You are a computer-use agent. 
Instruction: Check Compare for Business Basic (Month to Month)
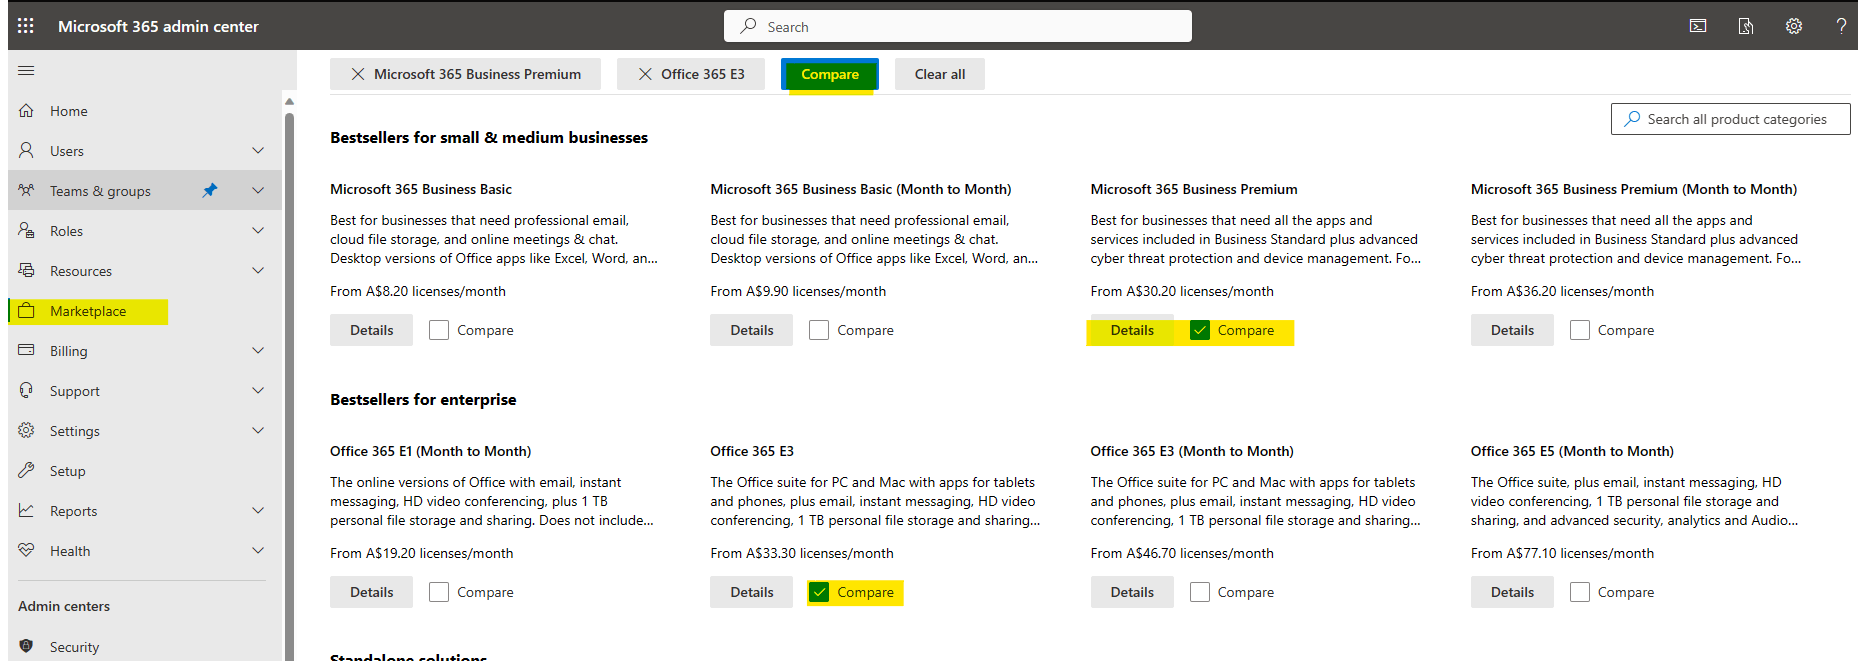819,330
